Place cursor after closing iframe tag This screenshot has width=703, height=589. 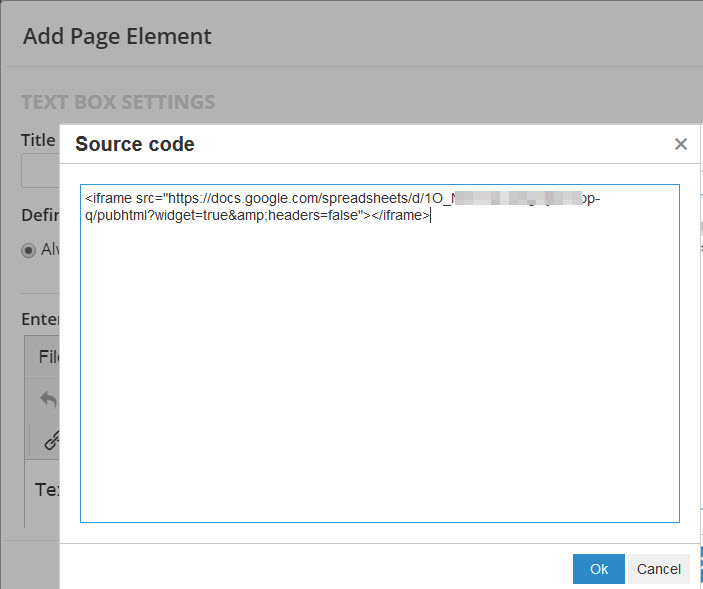coord(430,215)
